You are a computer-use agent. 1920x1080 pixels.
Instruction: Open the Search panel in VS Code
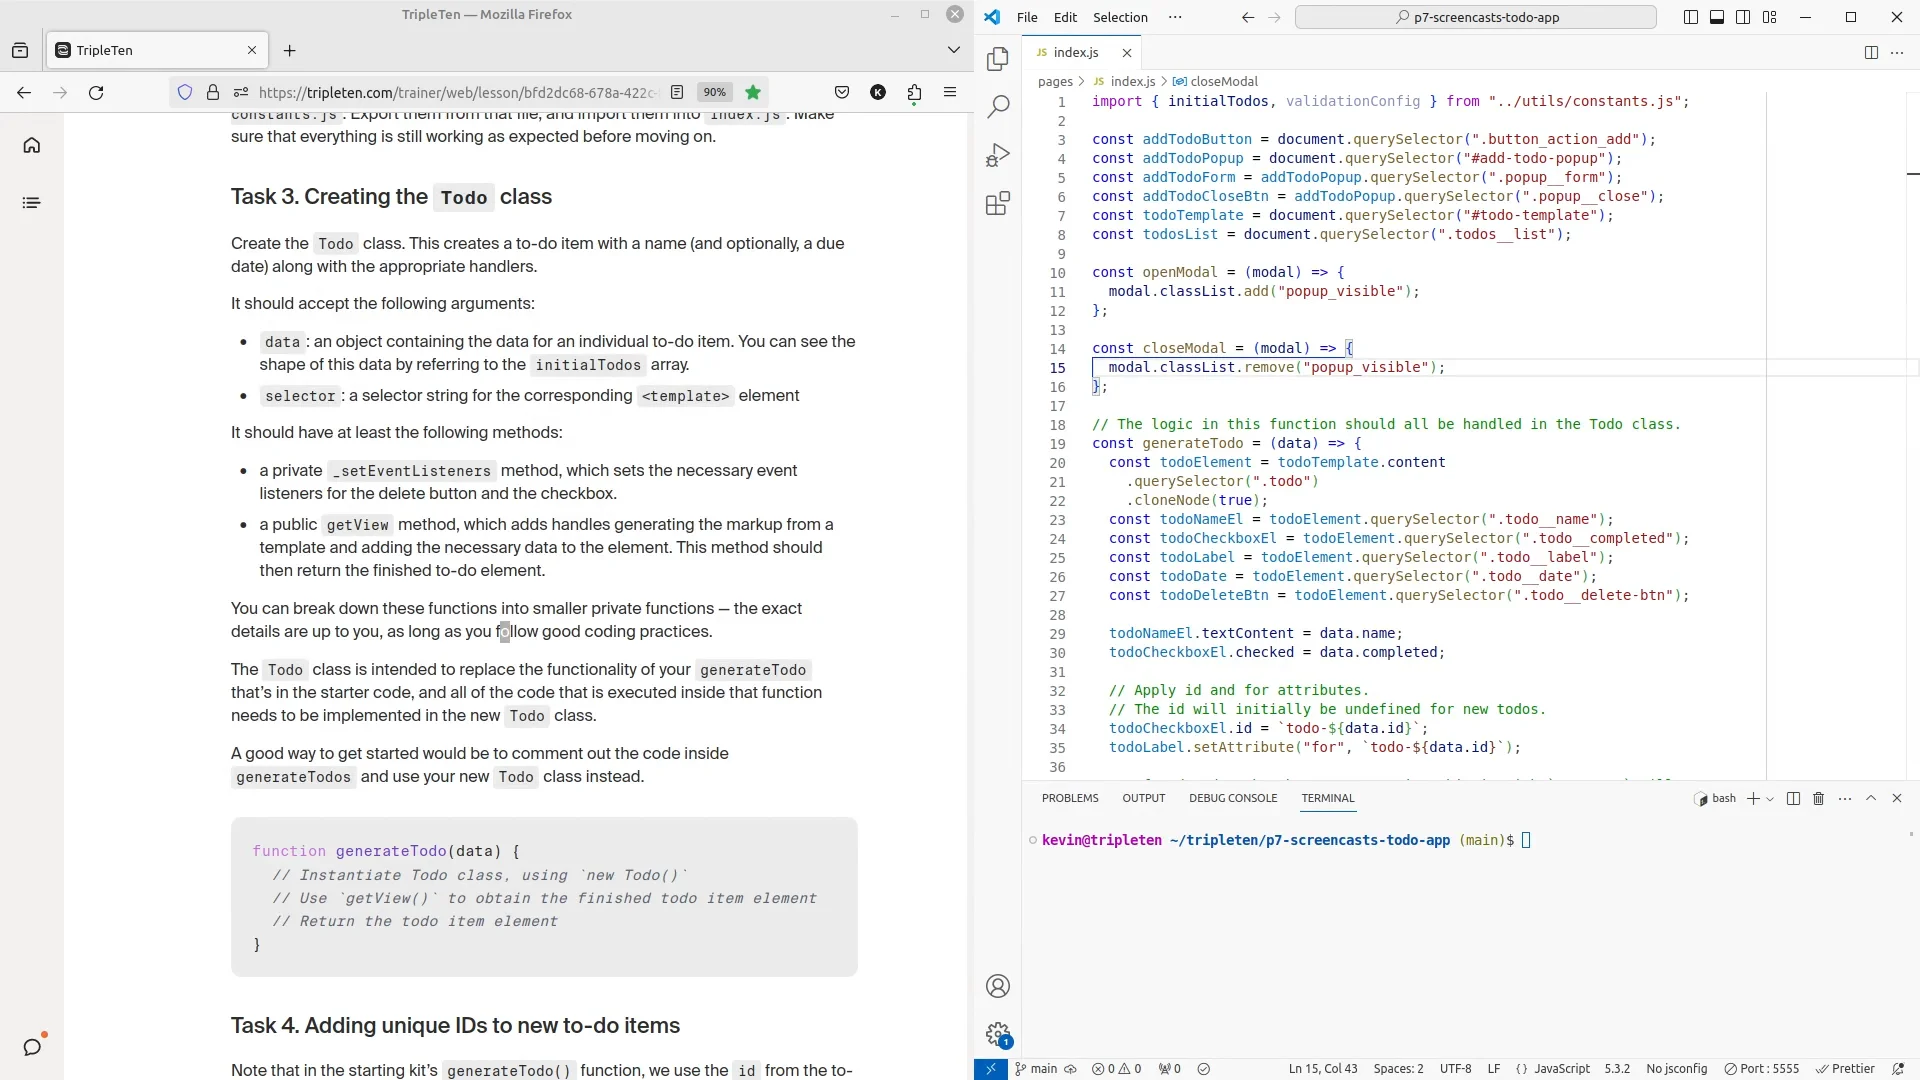(x=998, y=105)
